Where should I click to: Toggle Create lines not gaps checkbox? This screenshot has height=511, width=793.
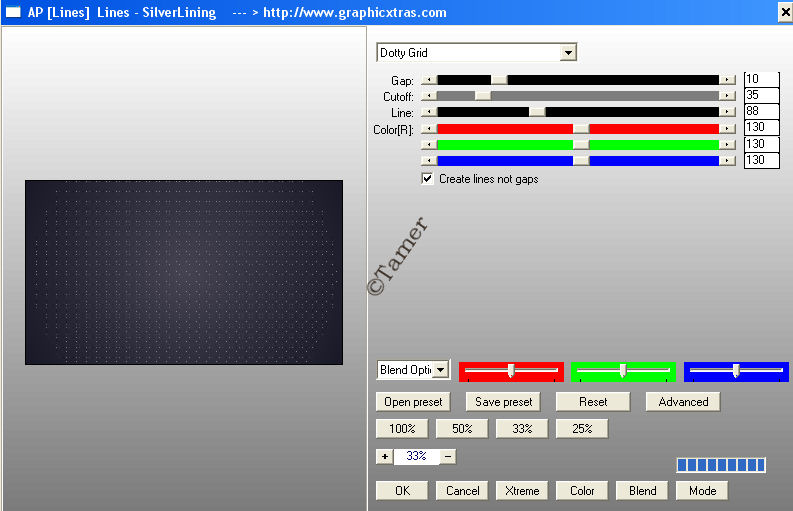pyautogui.click(x=428, y=179)
